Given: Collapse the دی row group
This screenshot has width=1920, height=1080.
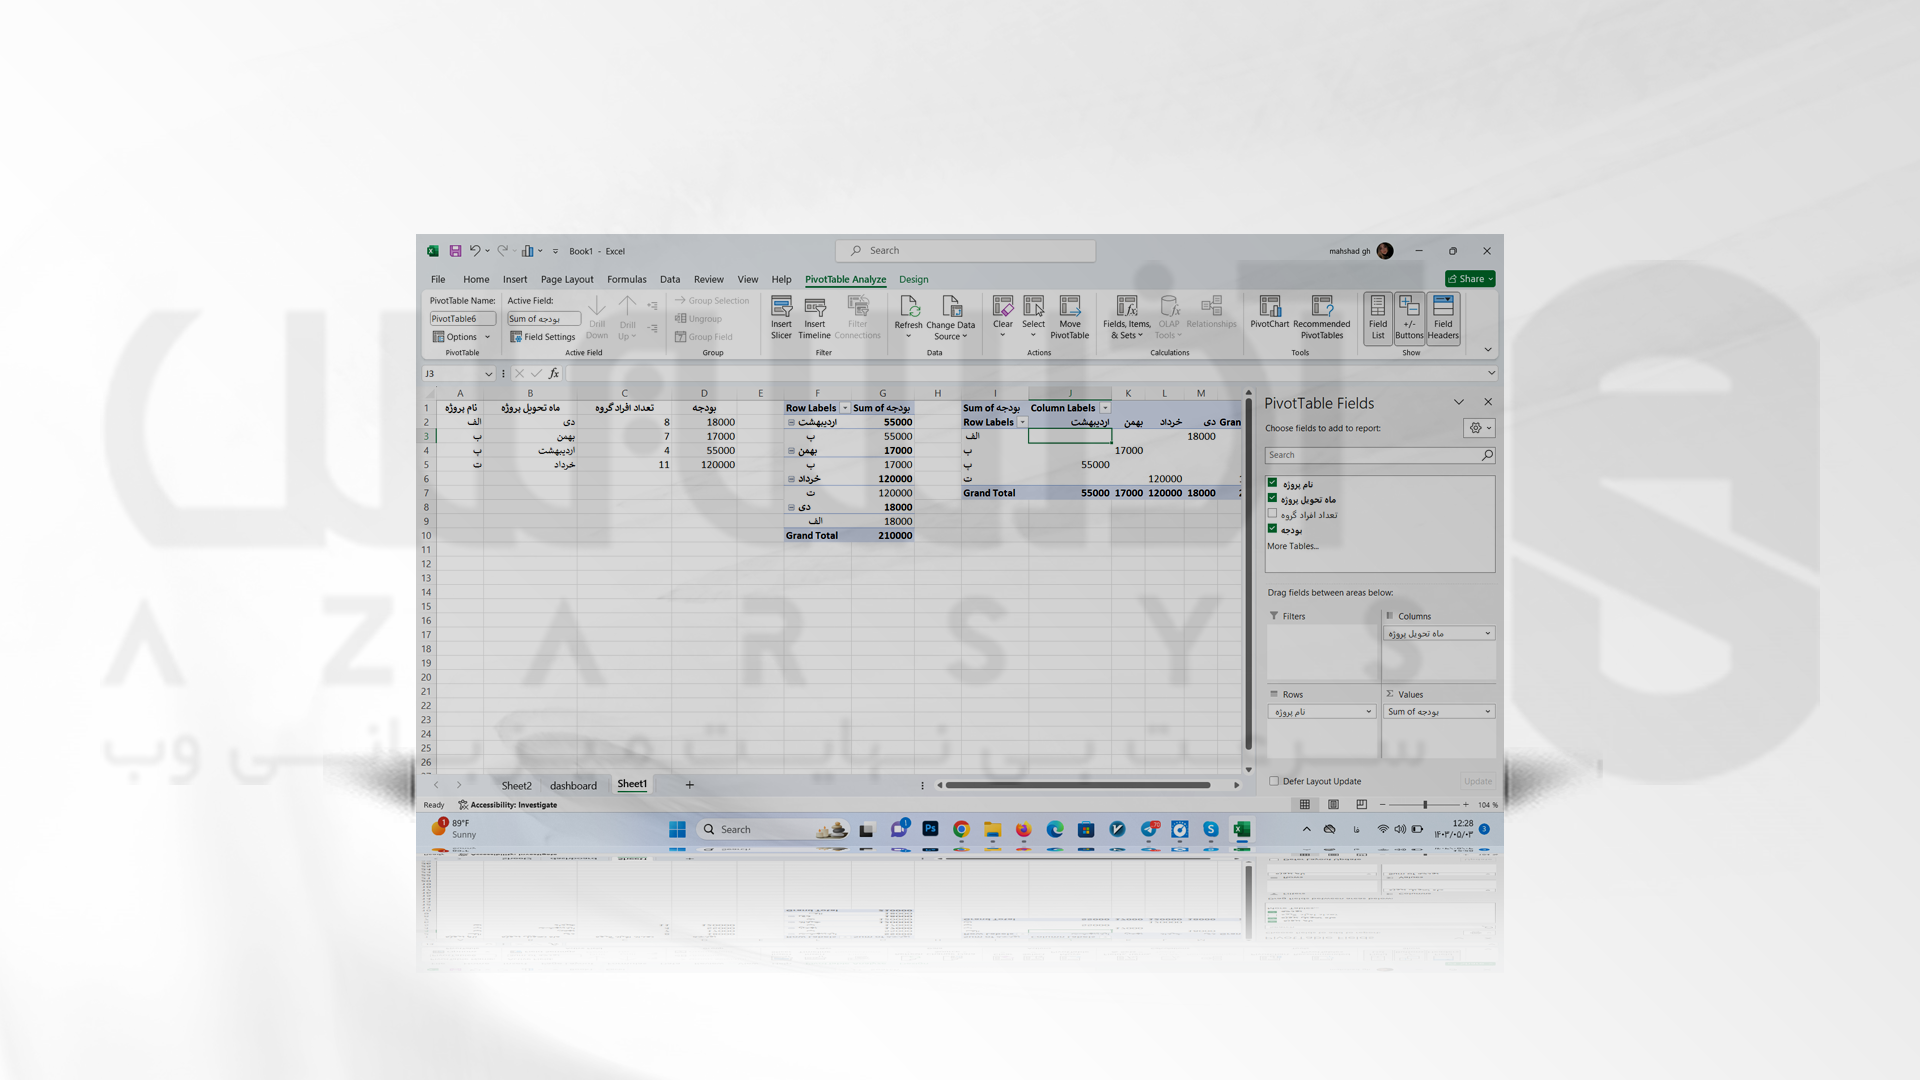Looking at the screenshot, I should pyautogui.click(x=791, y=508).
